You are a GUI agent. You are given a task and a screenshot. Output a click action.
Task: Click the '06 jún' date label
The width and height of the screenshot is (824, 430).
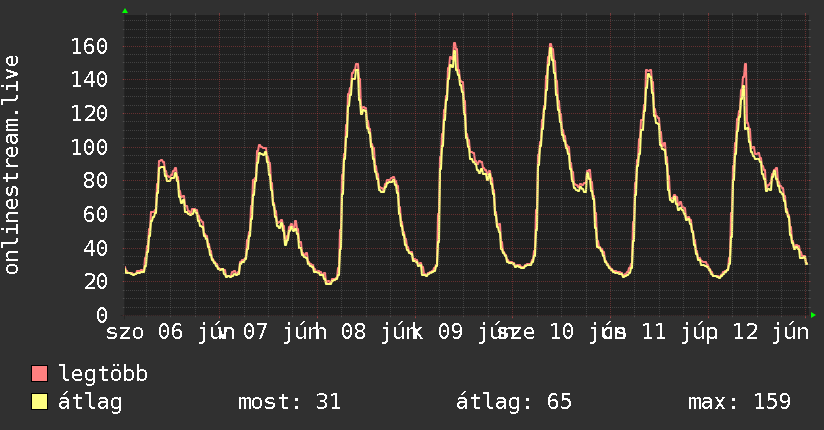[197, 332]
